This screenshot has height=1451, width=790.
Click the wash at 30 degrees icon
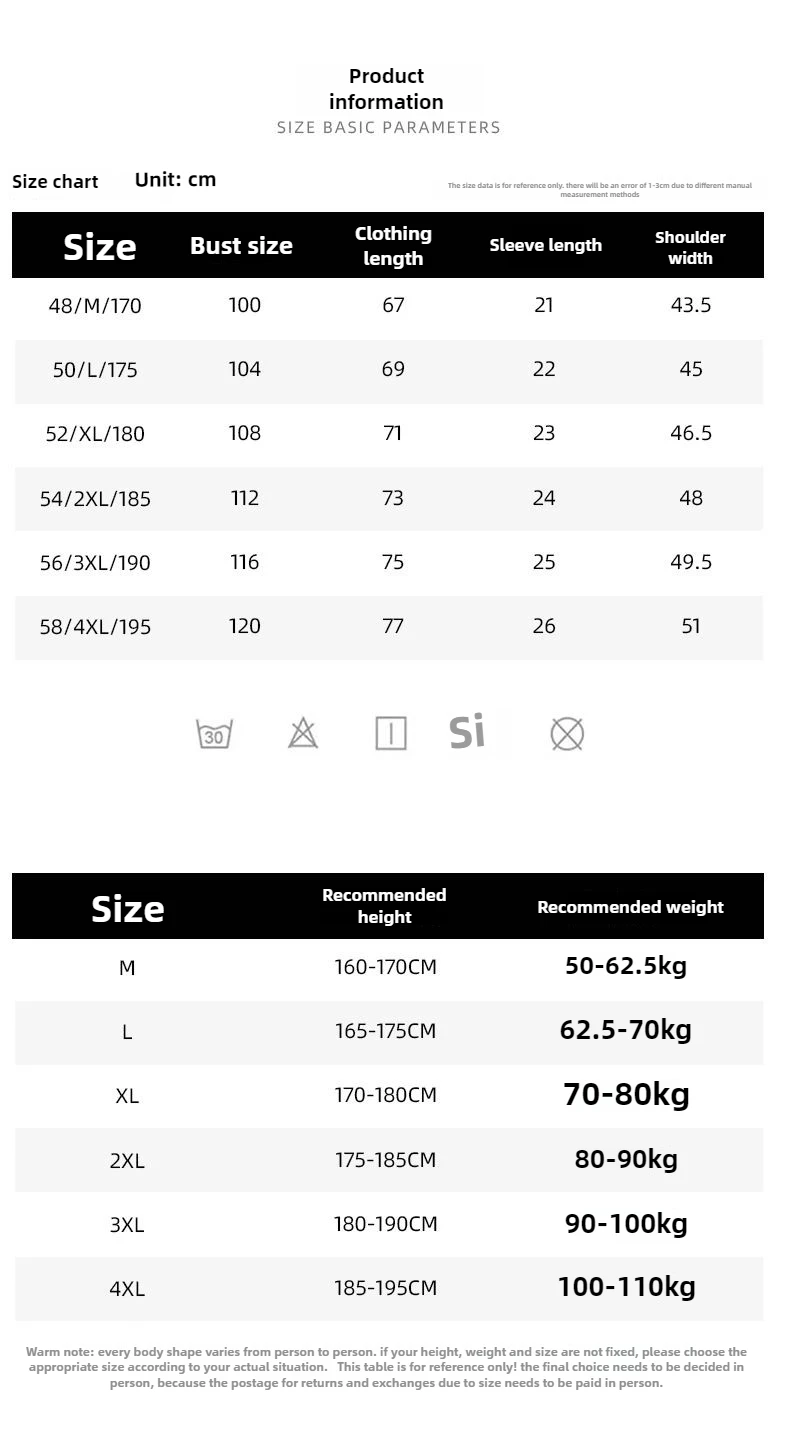pyautogui.click(x=214, y=734)
